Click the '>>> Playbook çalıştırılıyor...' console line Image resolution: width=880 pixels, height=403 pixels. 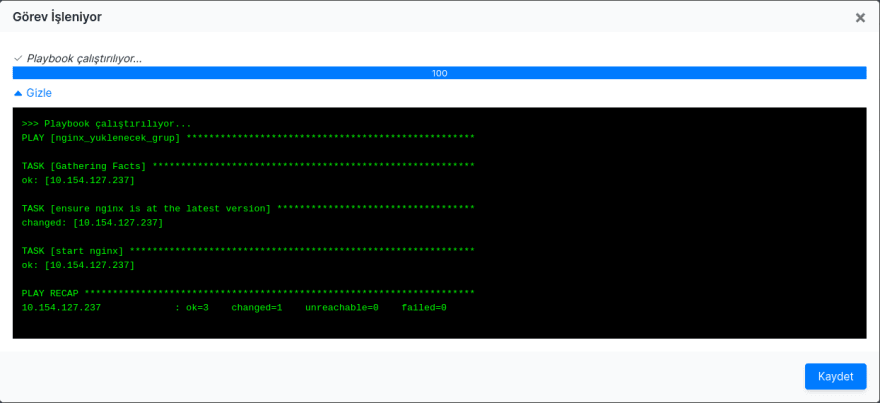tap(107, 123)
